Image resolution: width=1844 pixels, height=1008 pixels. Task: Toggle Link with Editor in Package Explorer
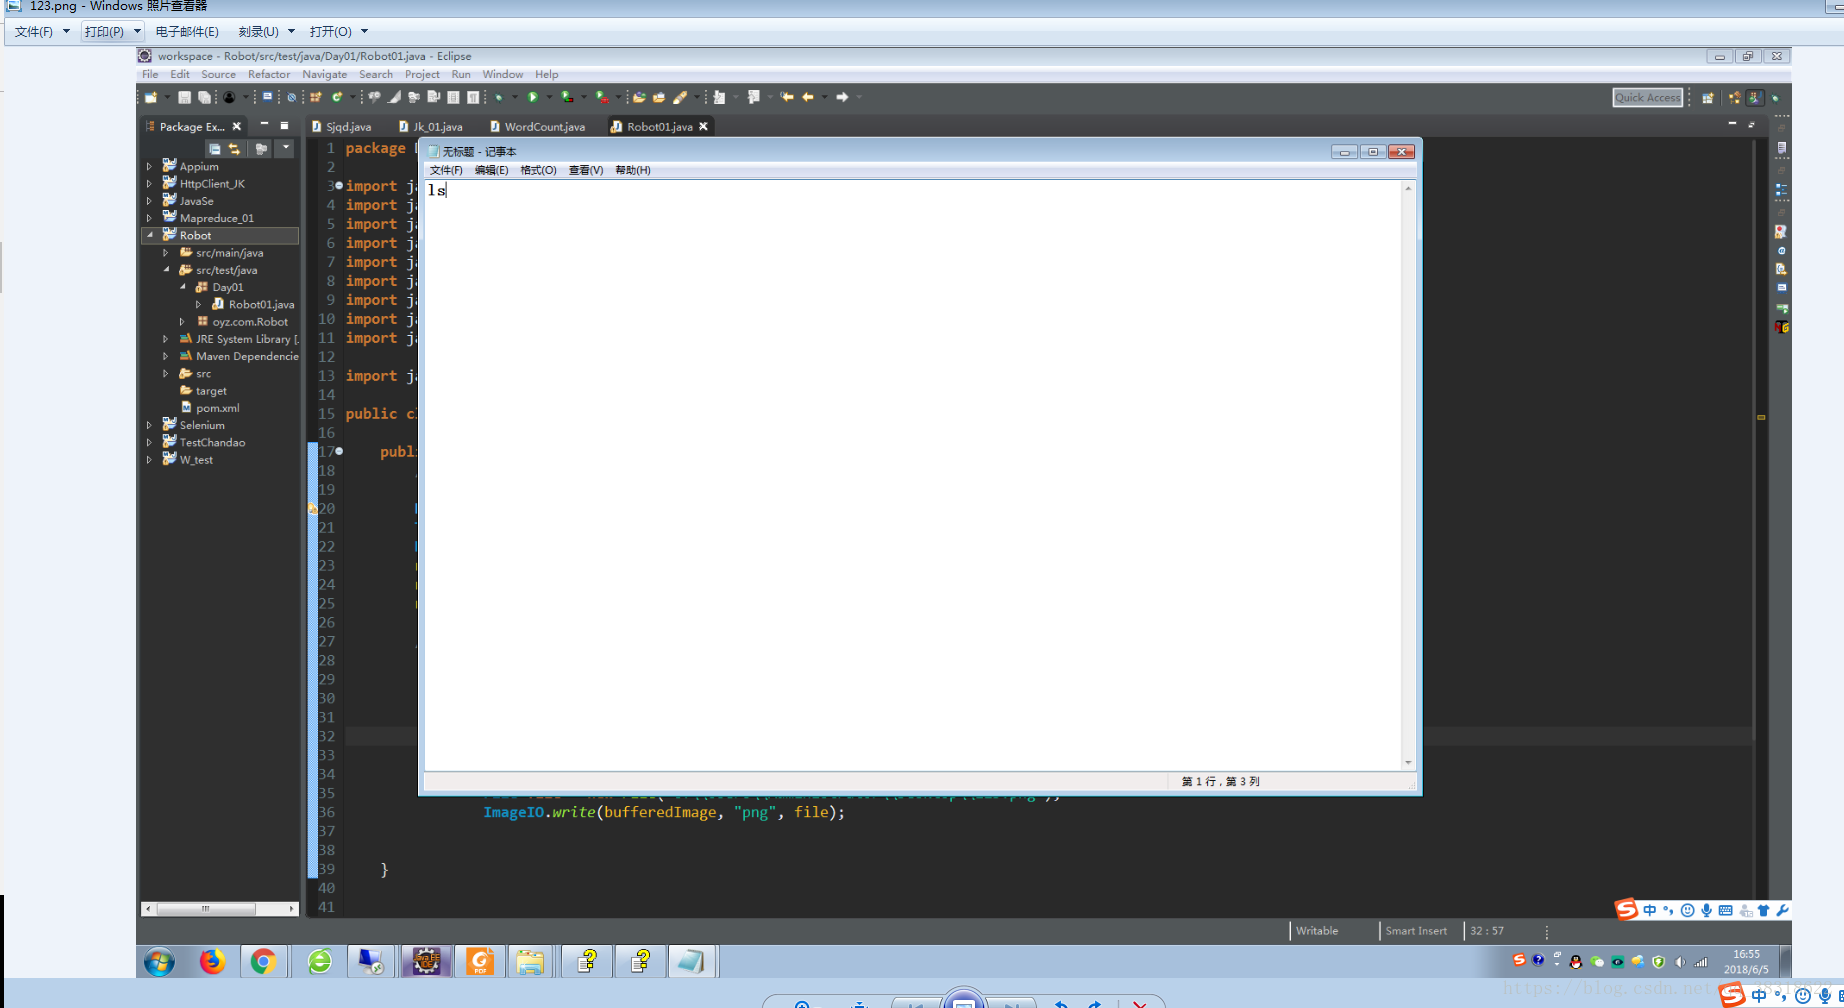coord(235,148)
